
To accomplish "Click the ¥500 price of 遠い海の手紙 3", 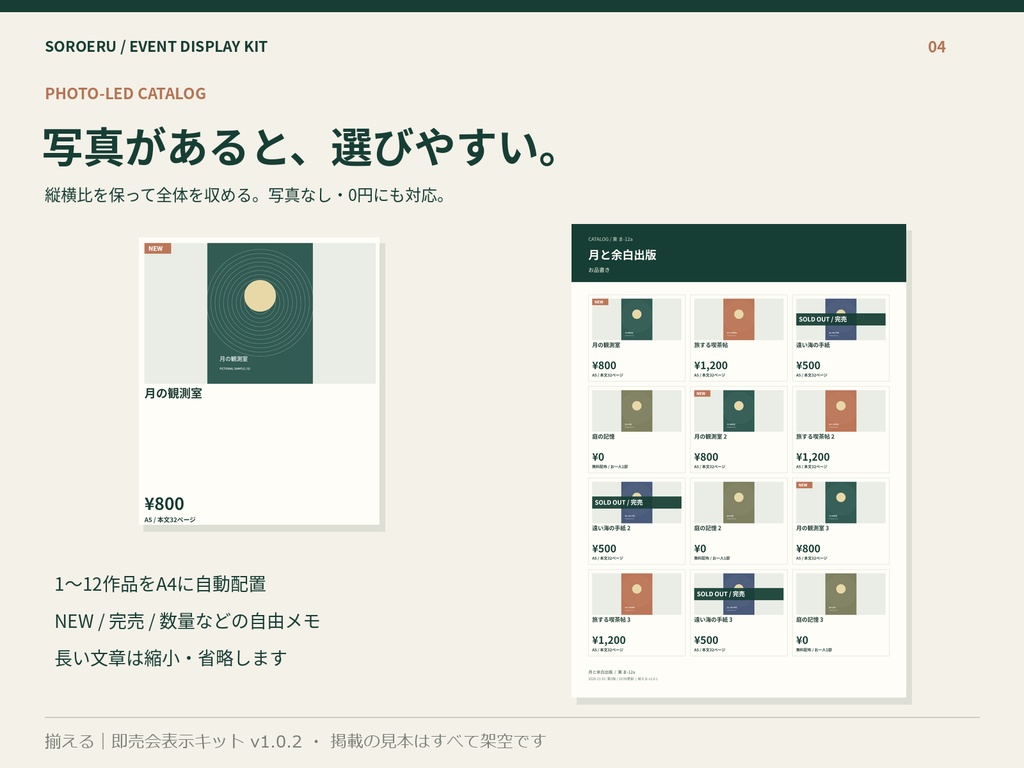I will pyautogui.click(x=706, y=640).
